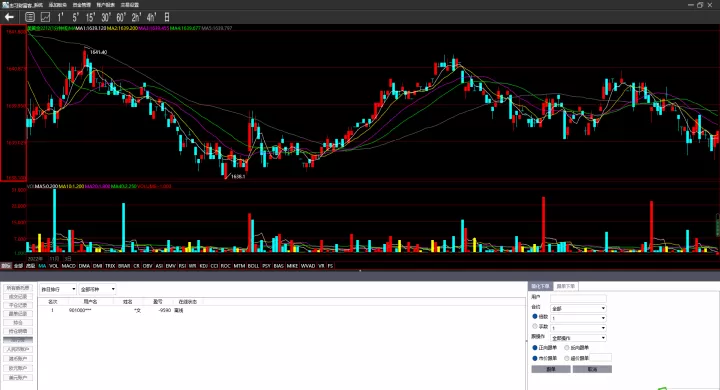Switch chart to 1' period
This screenshot has width=720, height=390.
(60, 17)
